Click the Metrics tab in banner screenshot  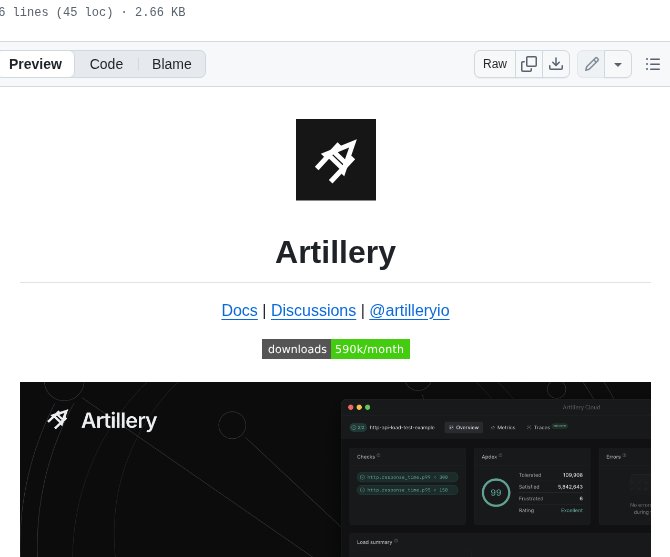click(503, 427)
